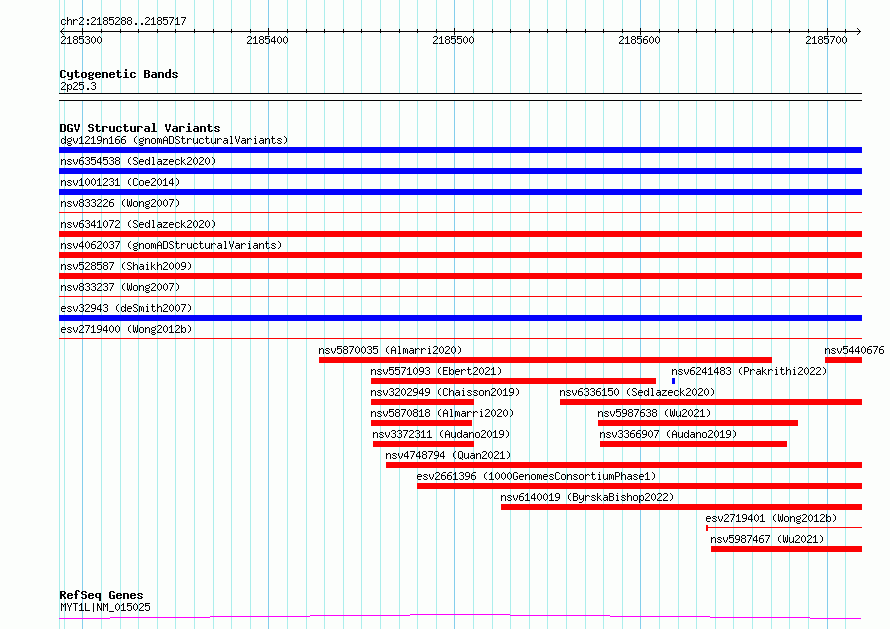Click variant label nsv833237 (Wong2007)
The image size is (890, 629).
120,287
